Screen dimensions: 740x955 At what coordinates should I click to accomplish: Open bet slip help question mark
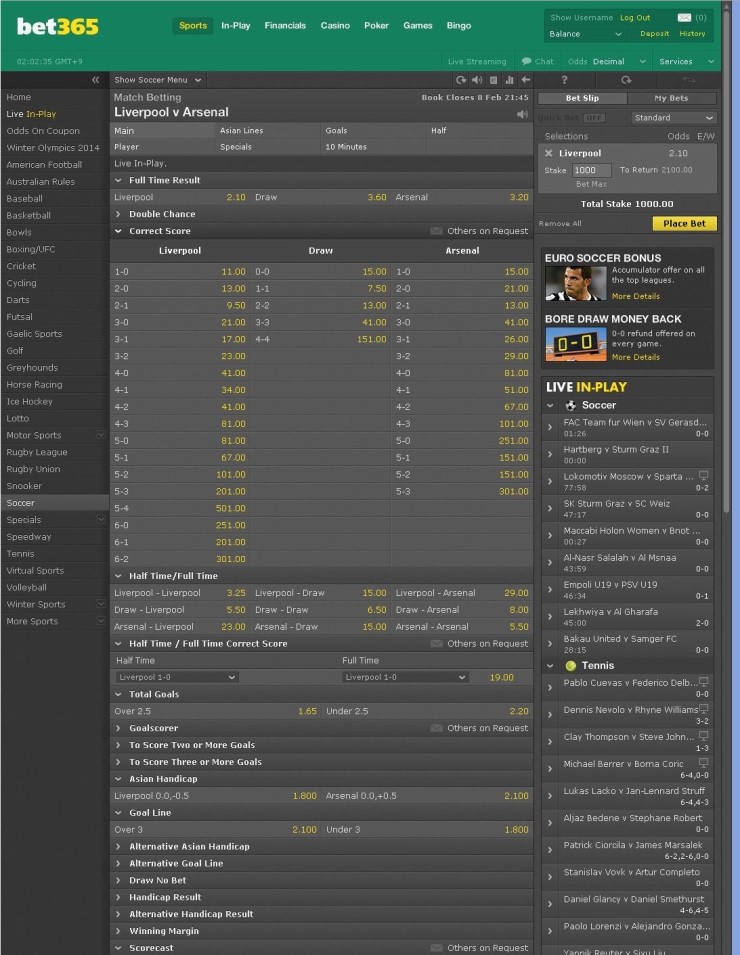tap(565, 80)
